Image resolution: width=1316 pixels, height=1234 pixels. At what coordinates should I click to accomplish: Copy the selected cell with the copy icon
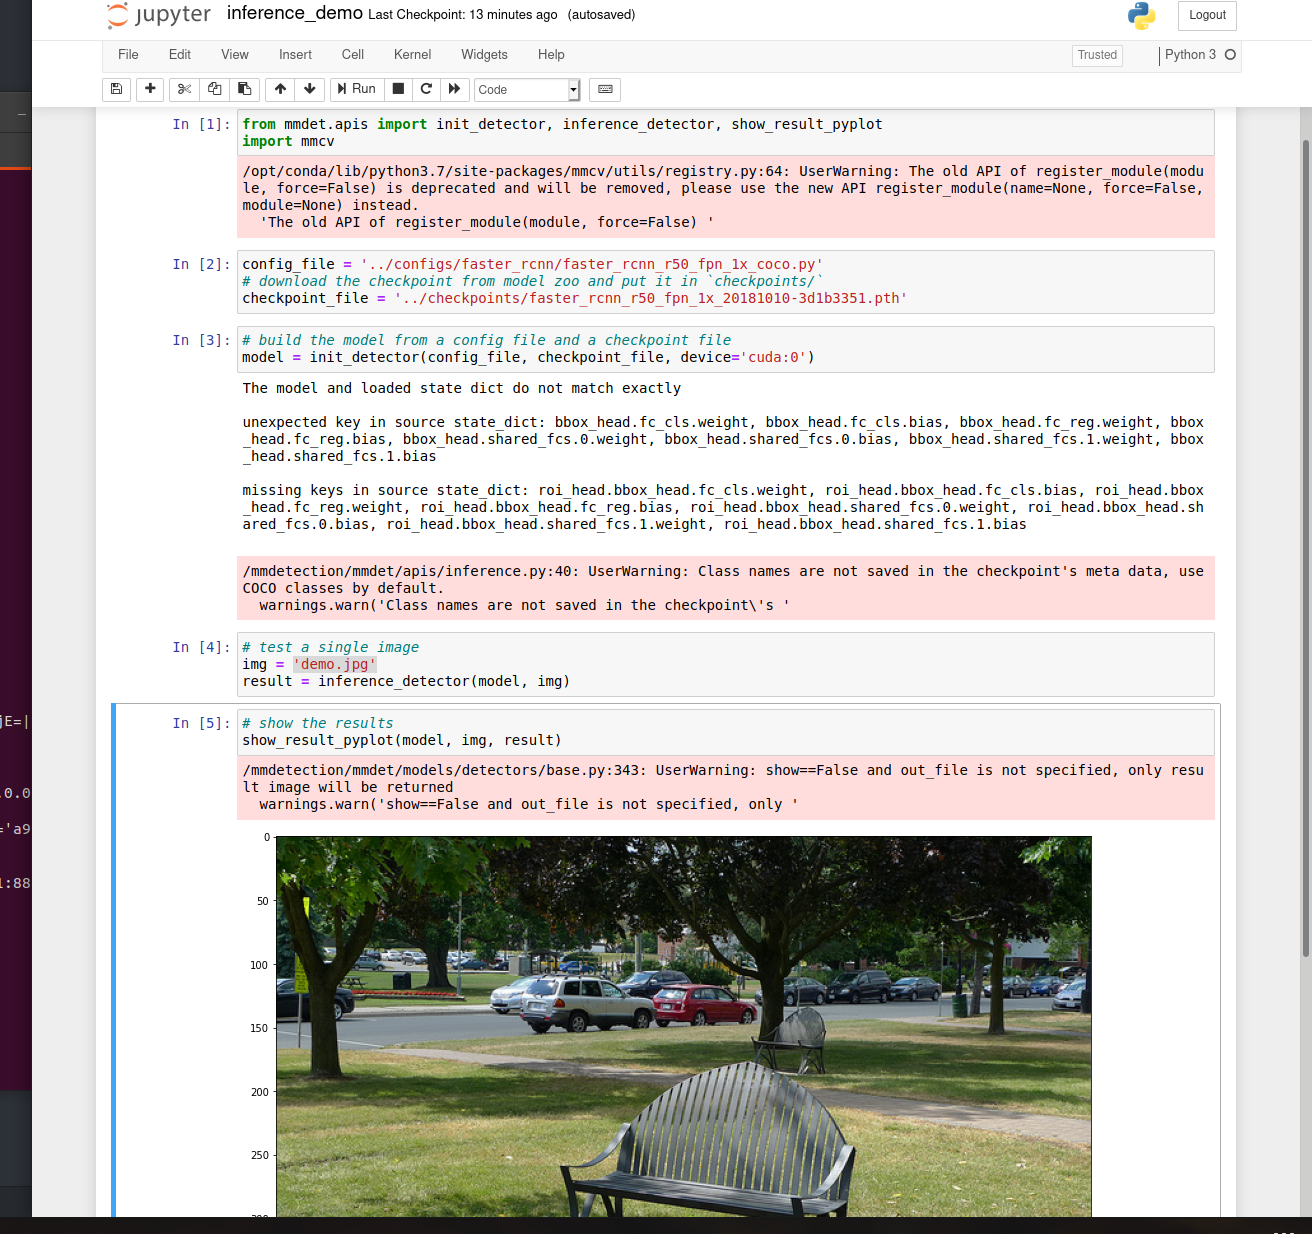pos(214,89)
